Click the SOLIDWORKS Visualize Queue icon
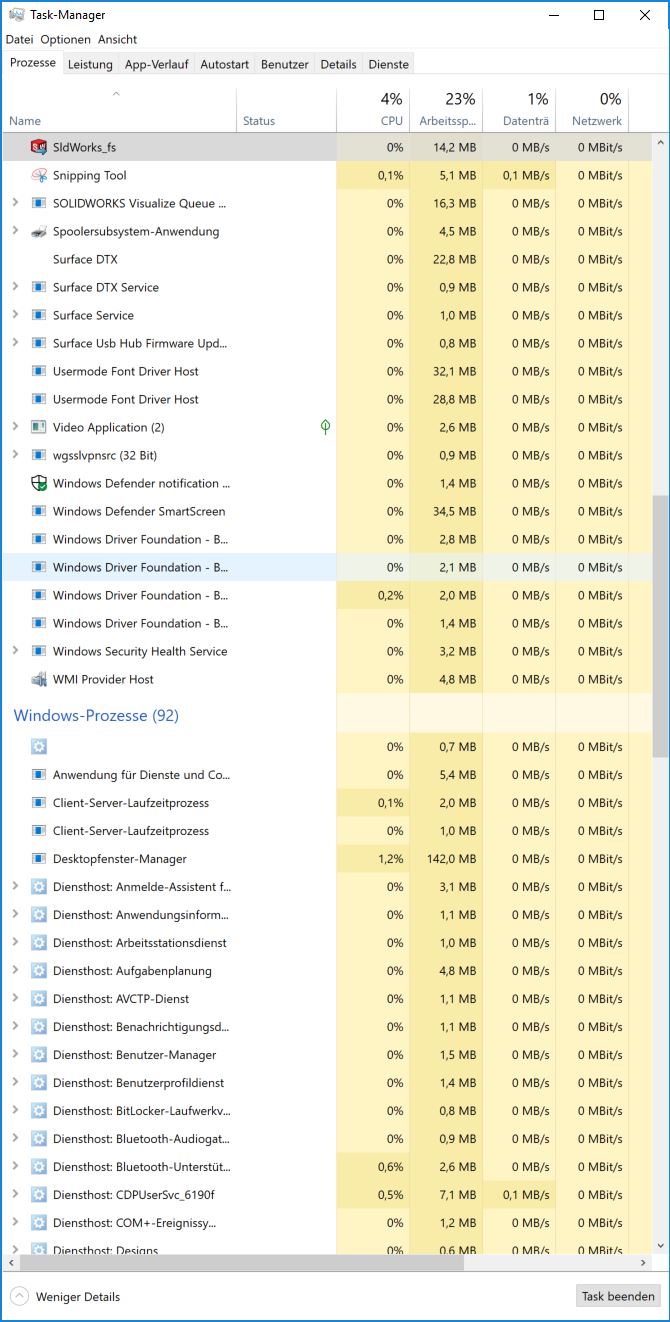 tap(39, 203)
